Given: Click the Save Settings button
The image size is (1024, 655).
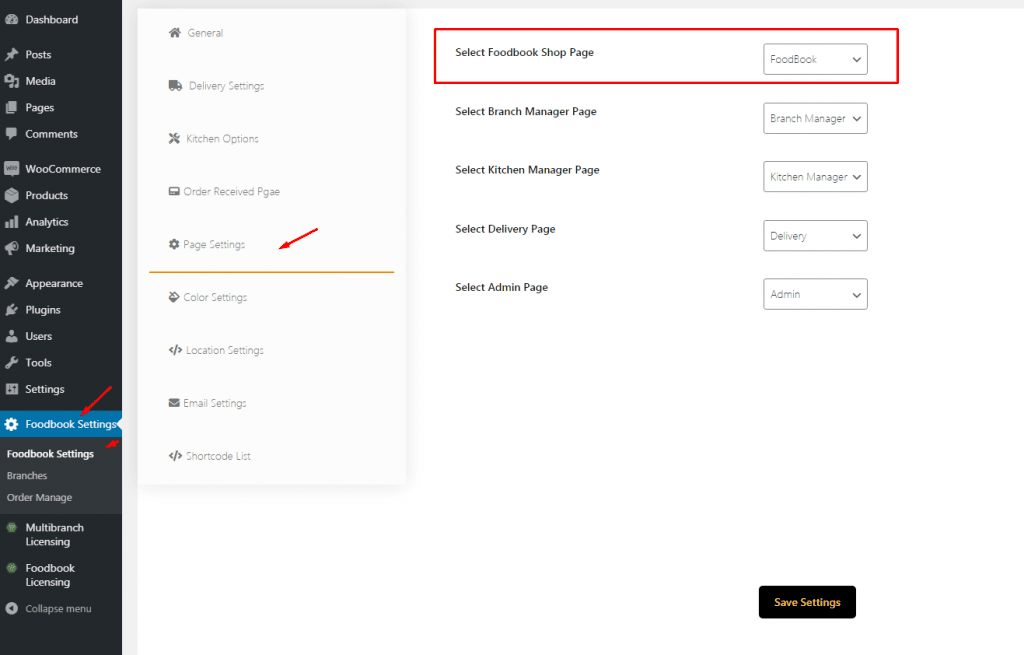Looking at the screenshot, I should coord(807,602).
